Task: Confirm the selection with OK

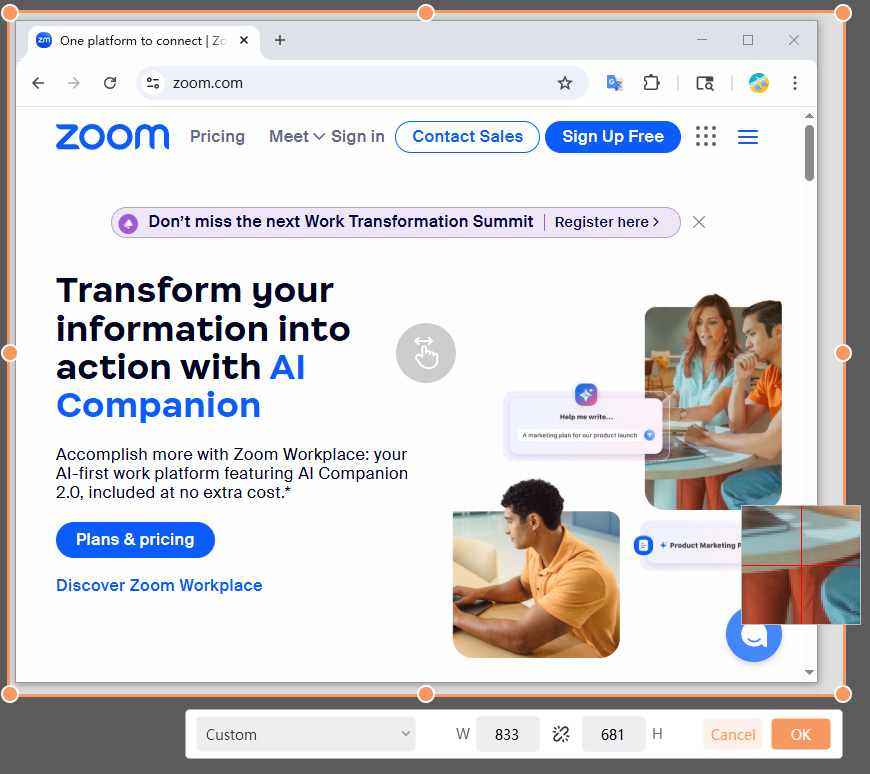Action: point(801,734)
